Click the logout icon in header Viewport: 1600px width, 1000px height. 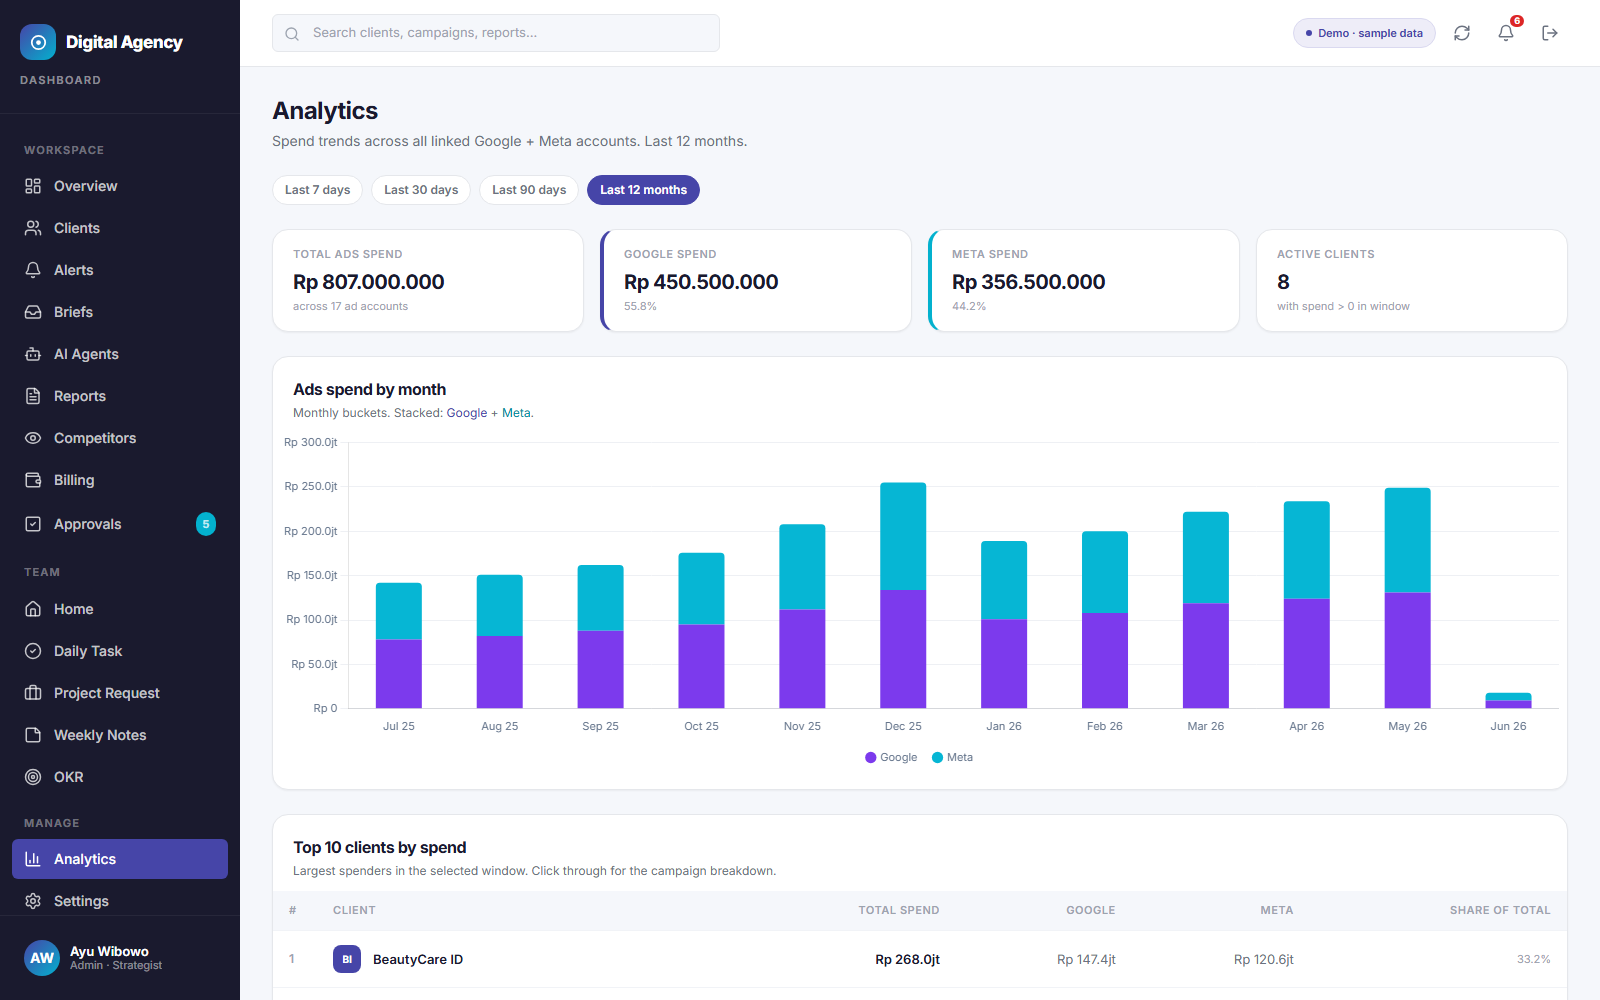pyautogui.click(x=1550, y=33)
